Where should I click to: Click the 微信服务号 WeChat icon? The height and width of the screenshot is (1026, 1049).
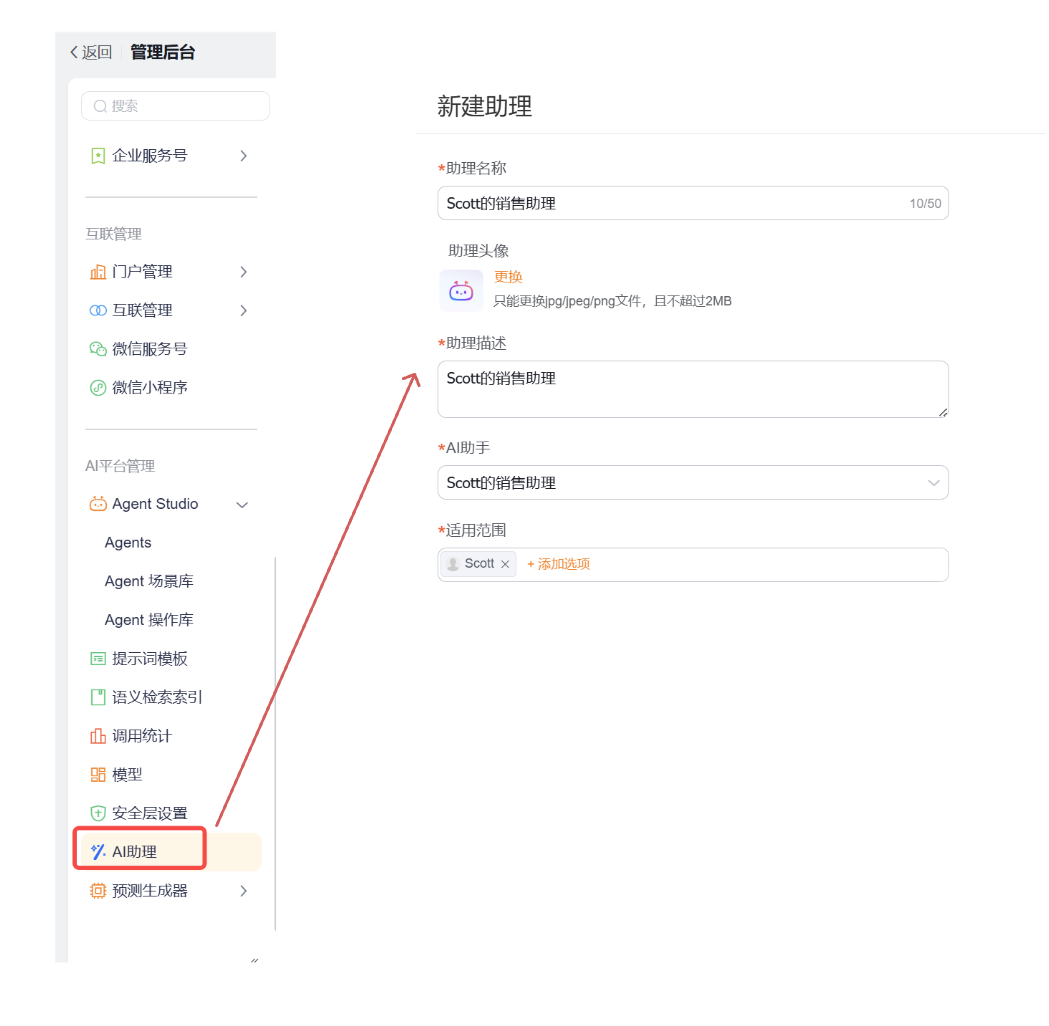click(x=98, y=349)
